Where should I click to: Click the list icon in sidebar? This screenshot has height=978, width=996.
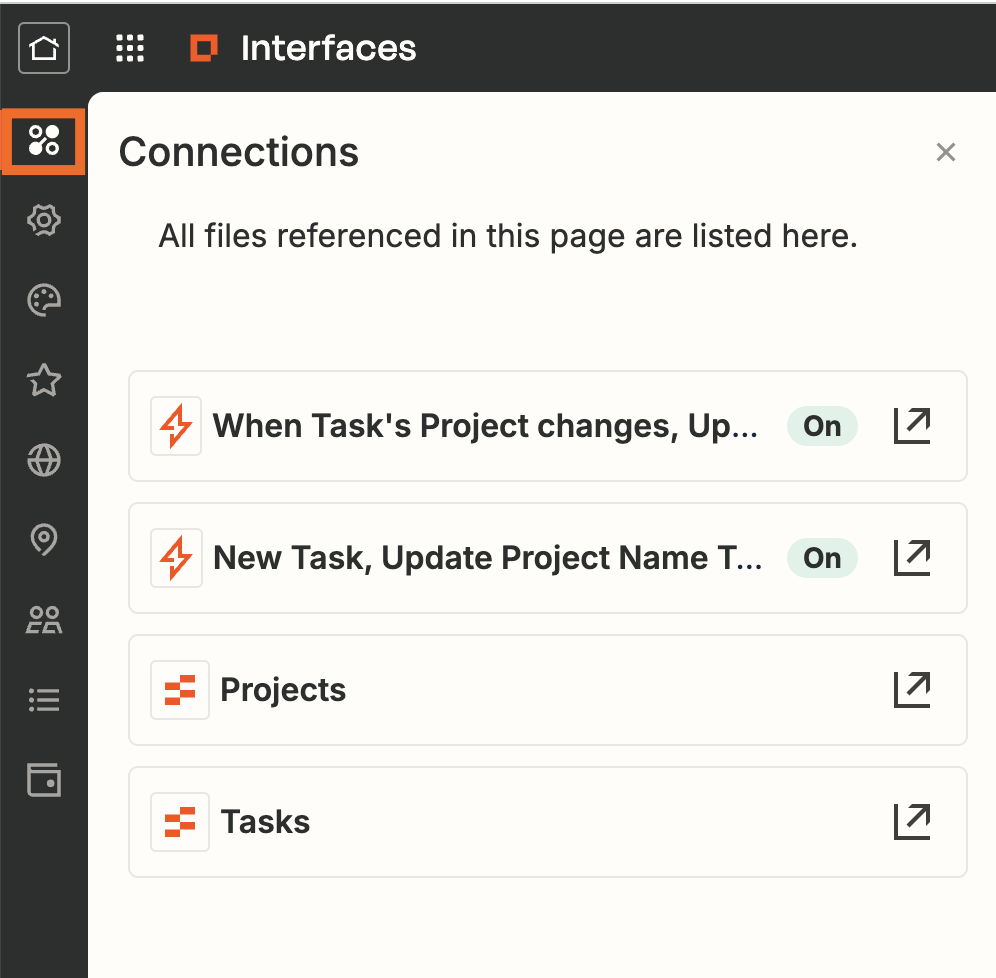[x=44, y=700]
